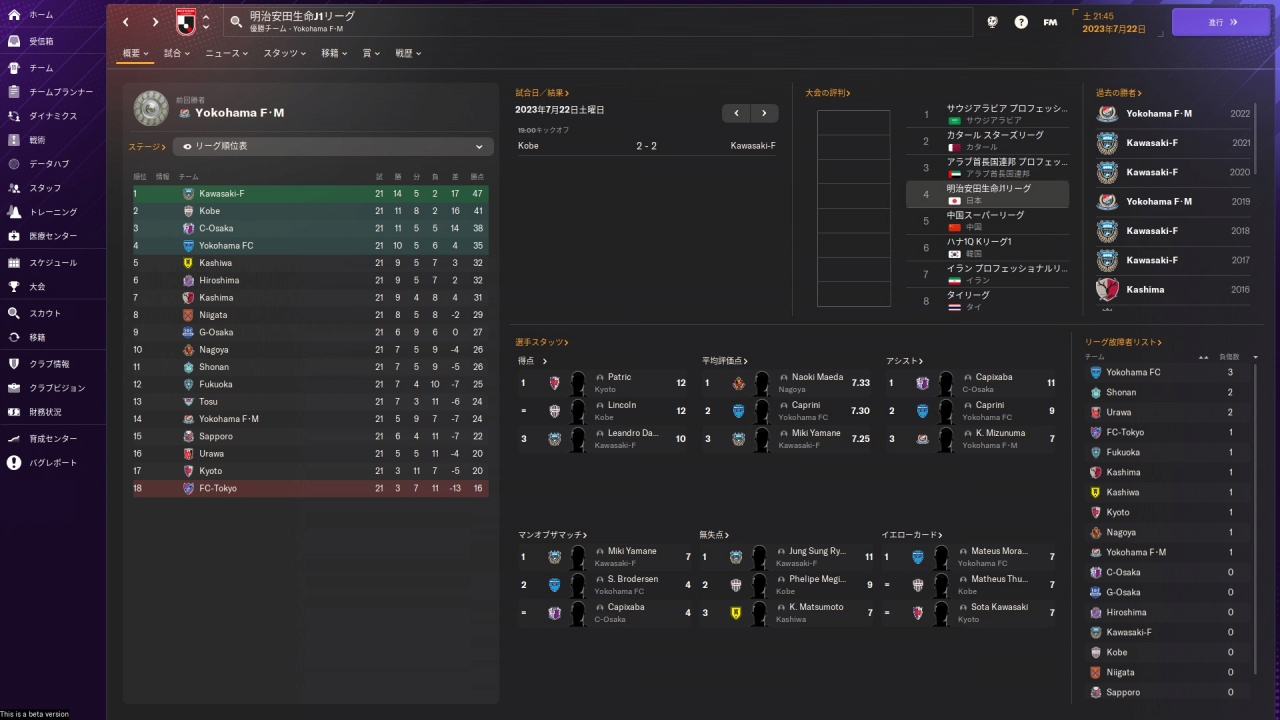The image size is (1280, 720).
Task: Click S. Brodersen in man of match list
Action: 633,580
